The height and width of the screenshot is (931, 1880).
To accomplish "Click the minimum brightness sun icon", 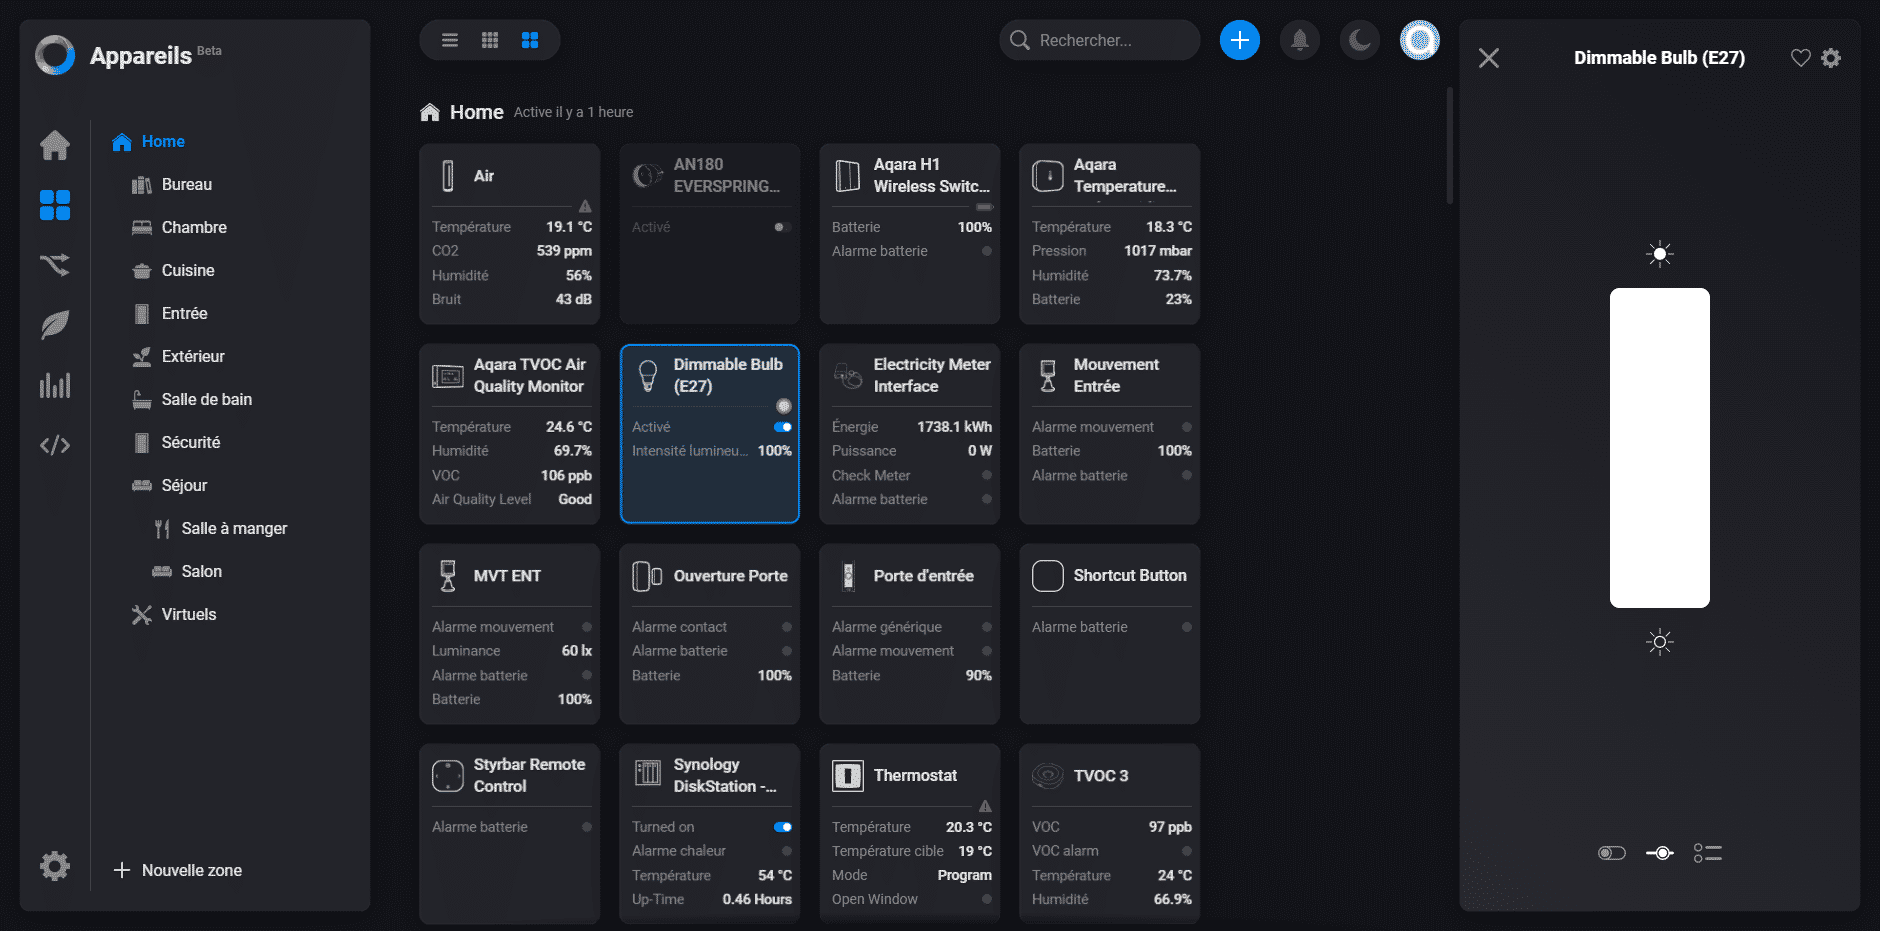I will pos(1660,642).
